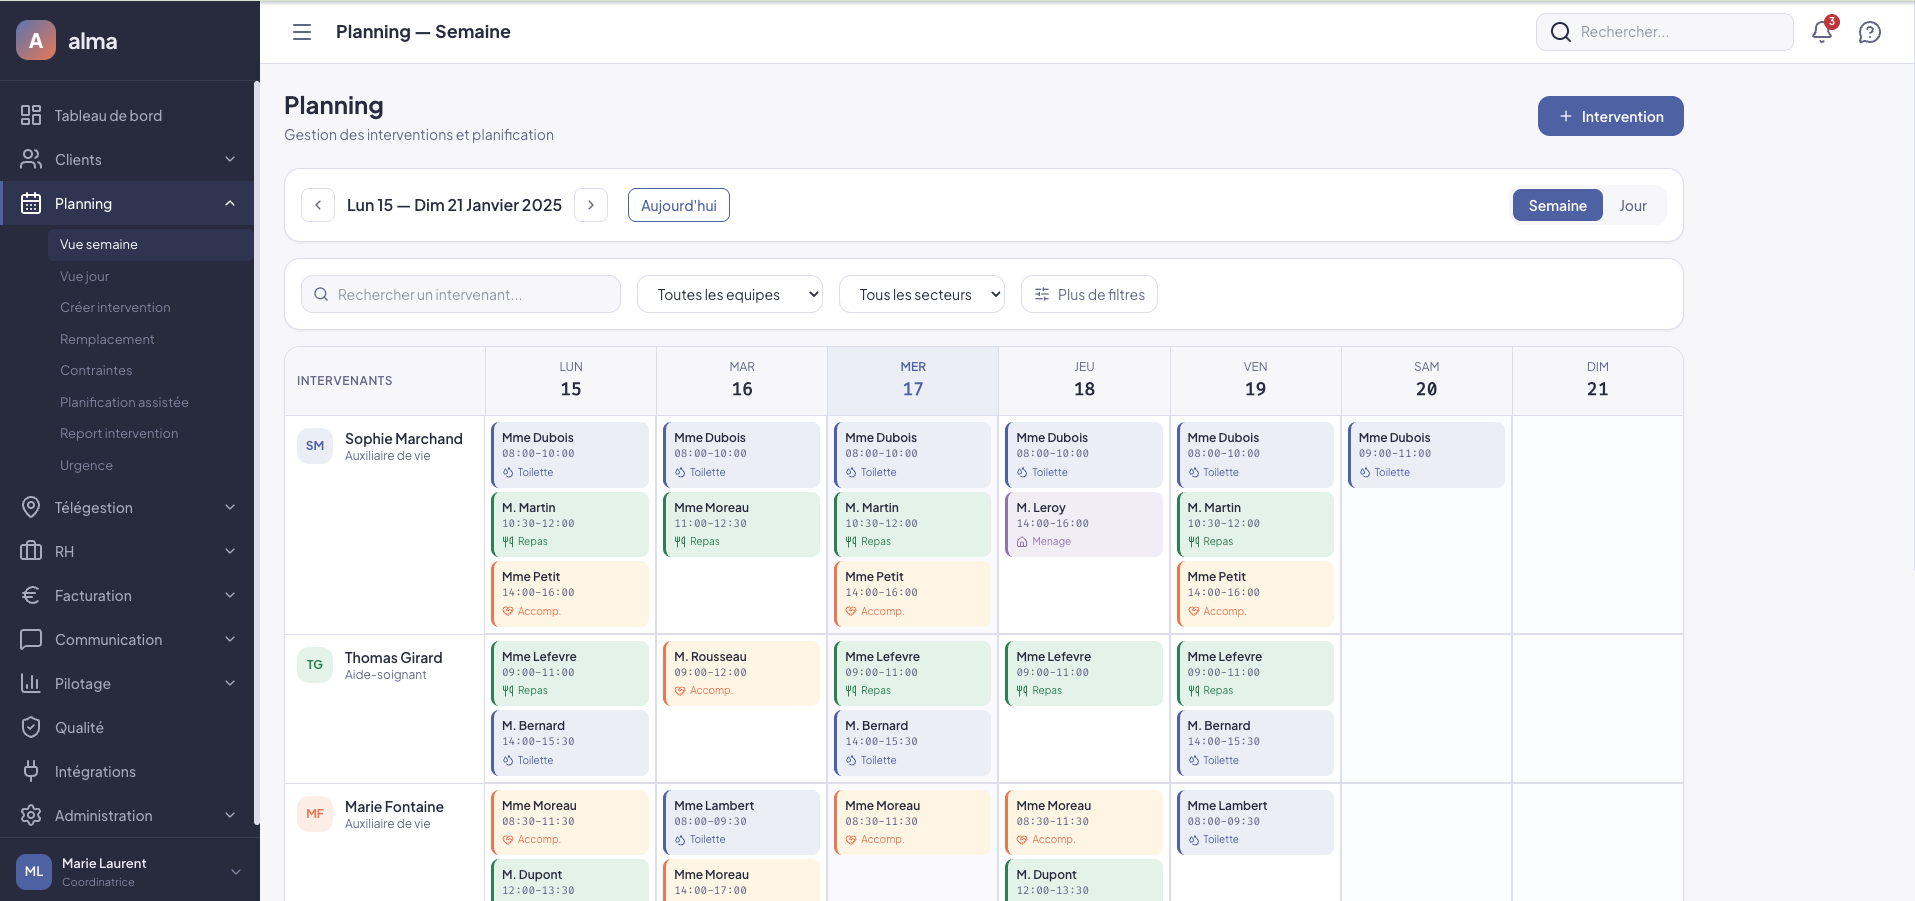The image size is (1915, 901).
Task: Select the RH briefcase icon
Action: (x=32, y=551)
